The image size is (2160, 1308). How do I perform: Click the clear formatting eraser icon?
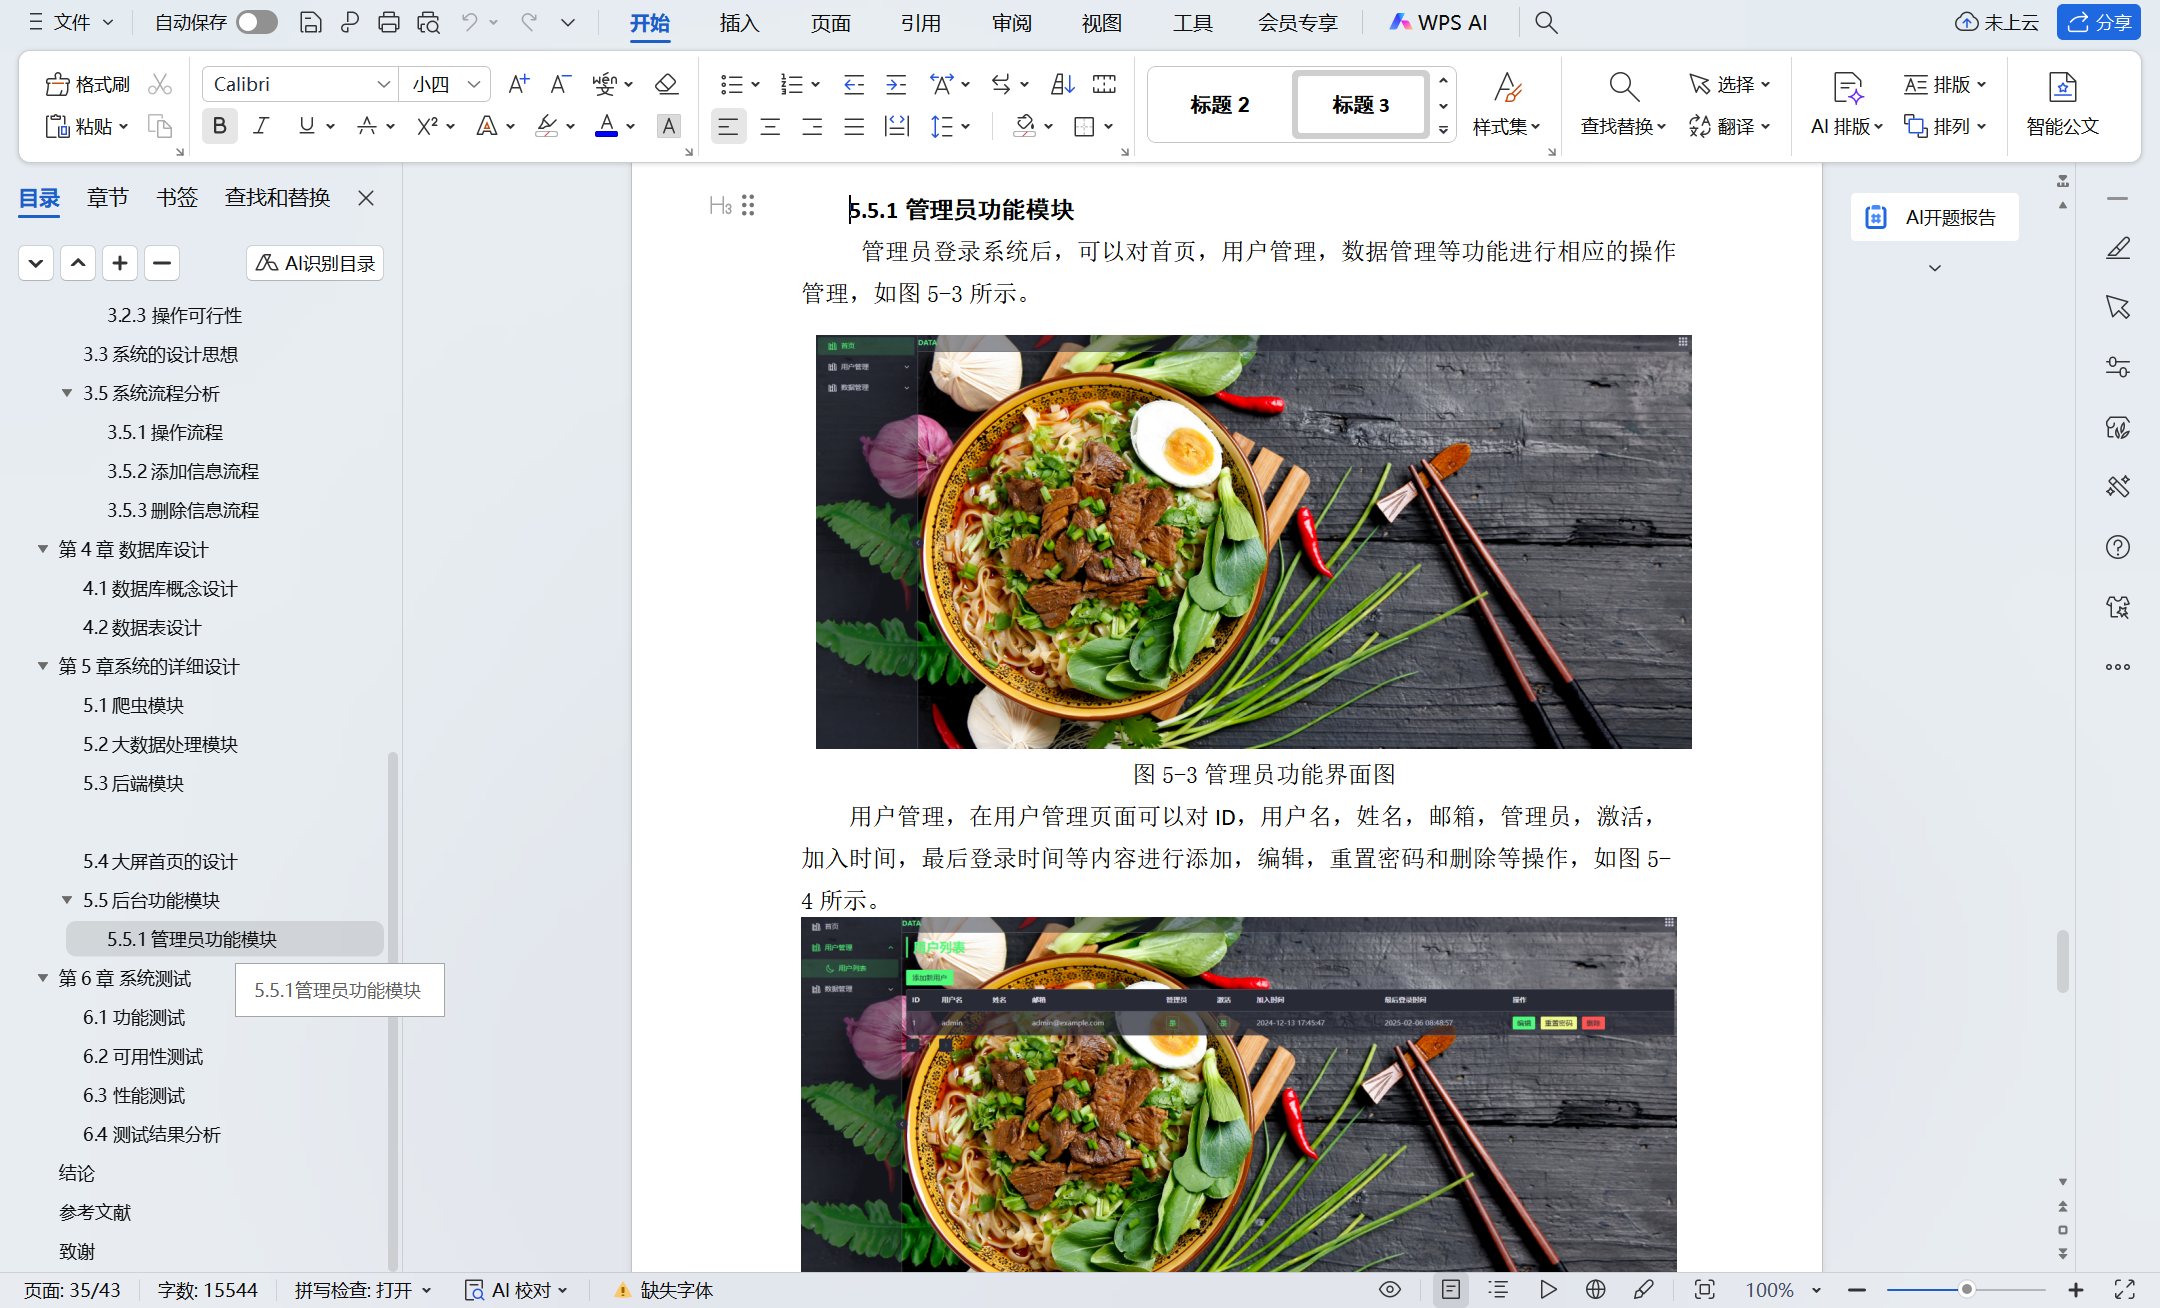[x=666, y=84]
